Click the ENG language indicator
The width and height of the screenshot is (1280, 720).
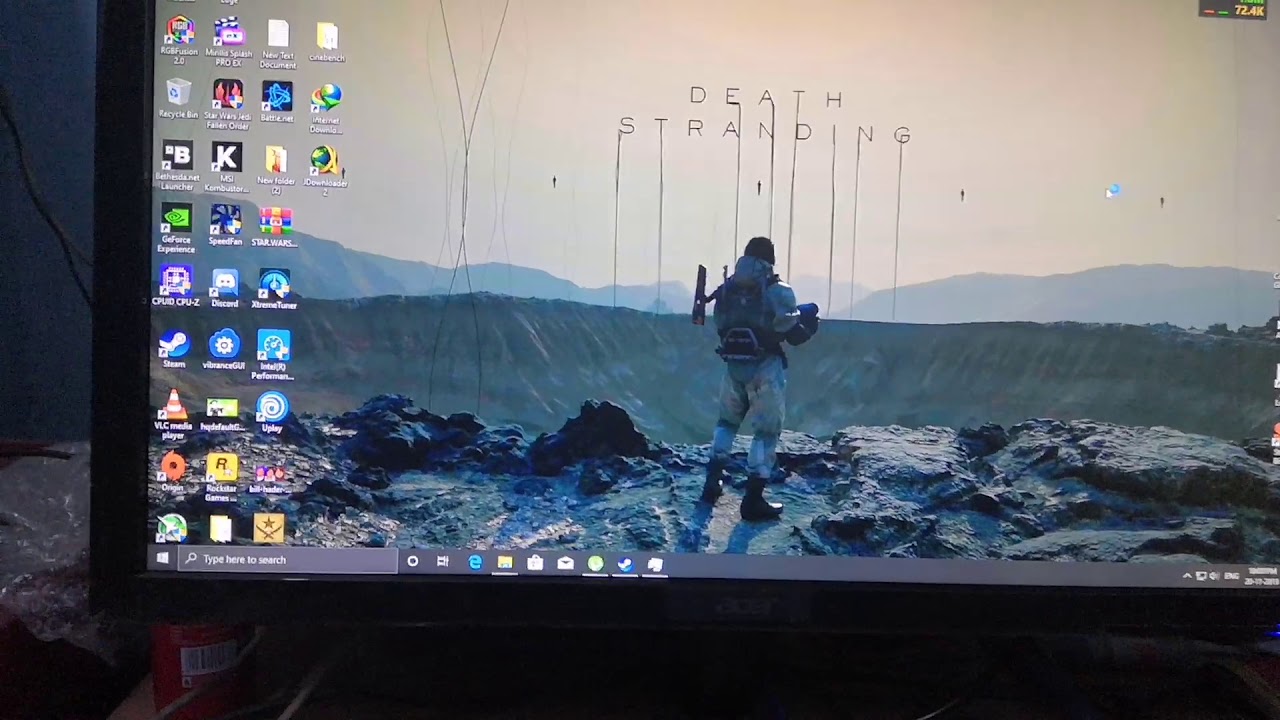click(x=1231, y=575)
